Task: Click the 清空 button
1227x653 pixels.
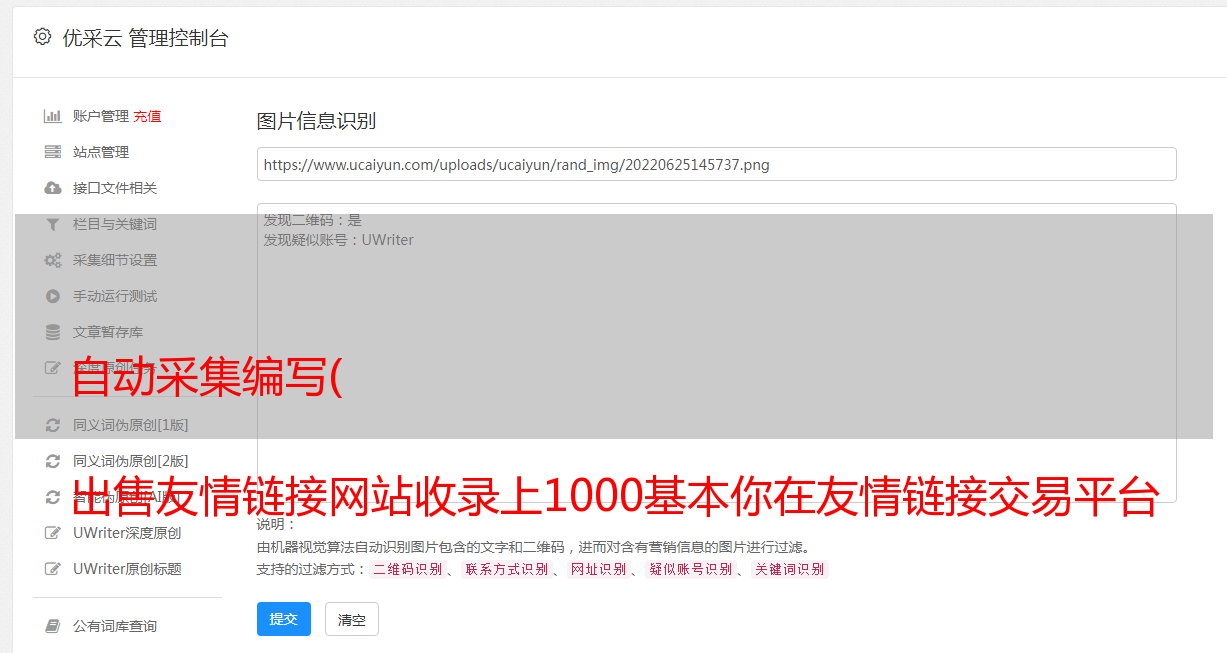Action: 352,619
